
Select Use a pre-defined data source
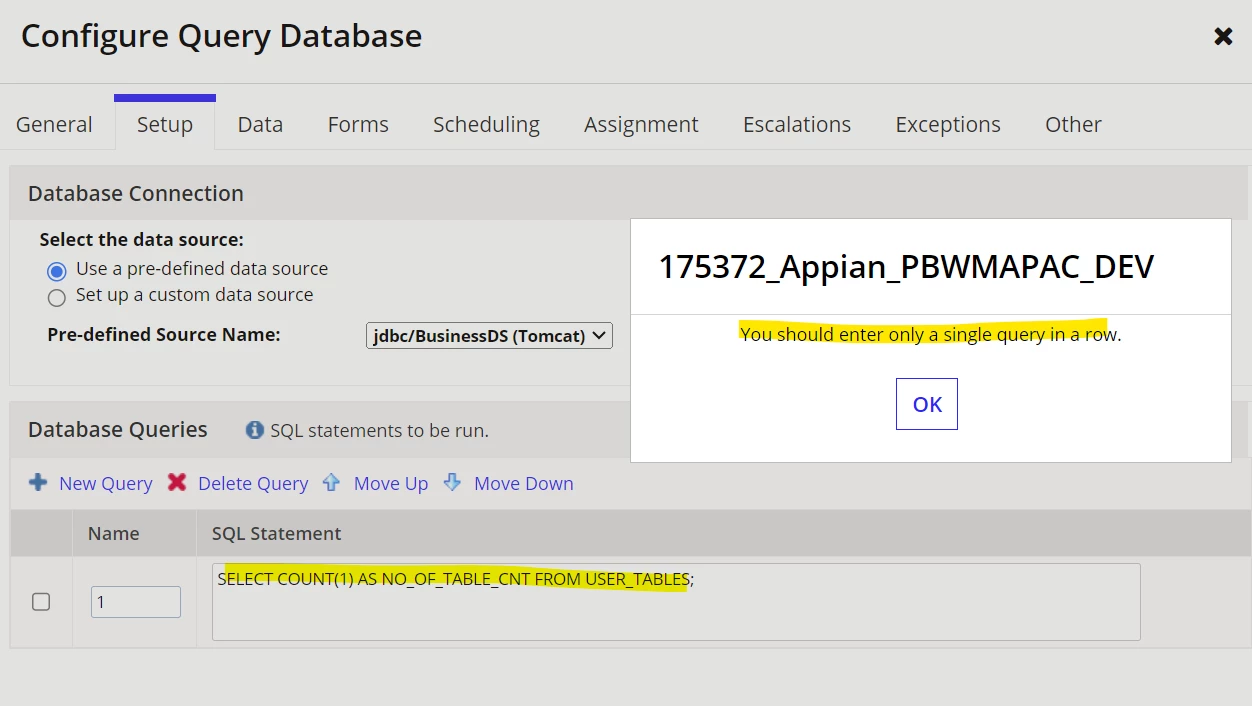pyautogui.click(x=57, y=270)
